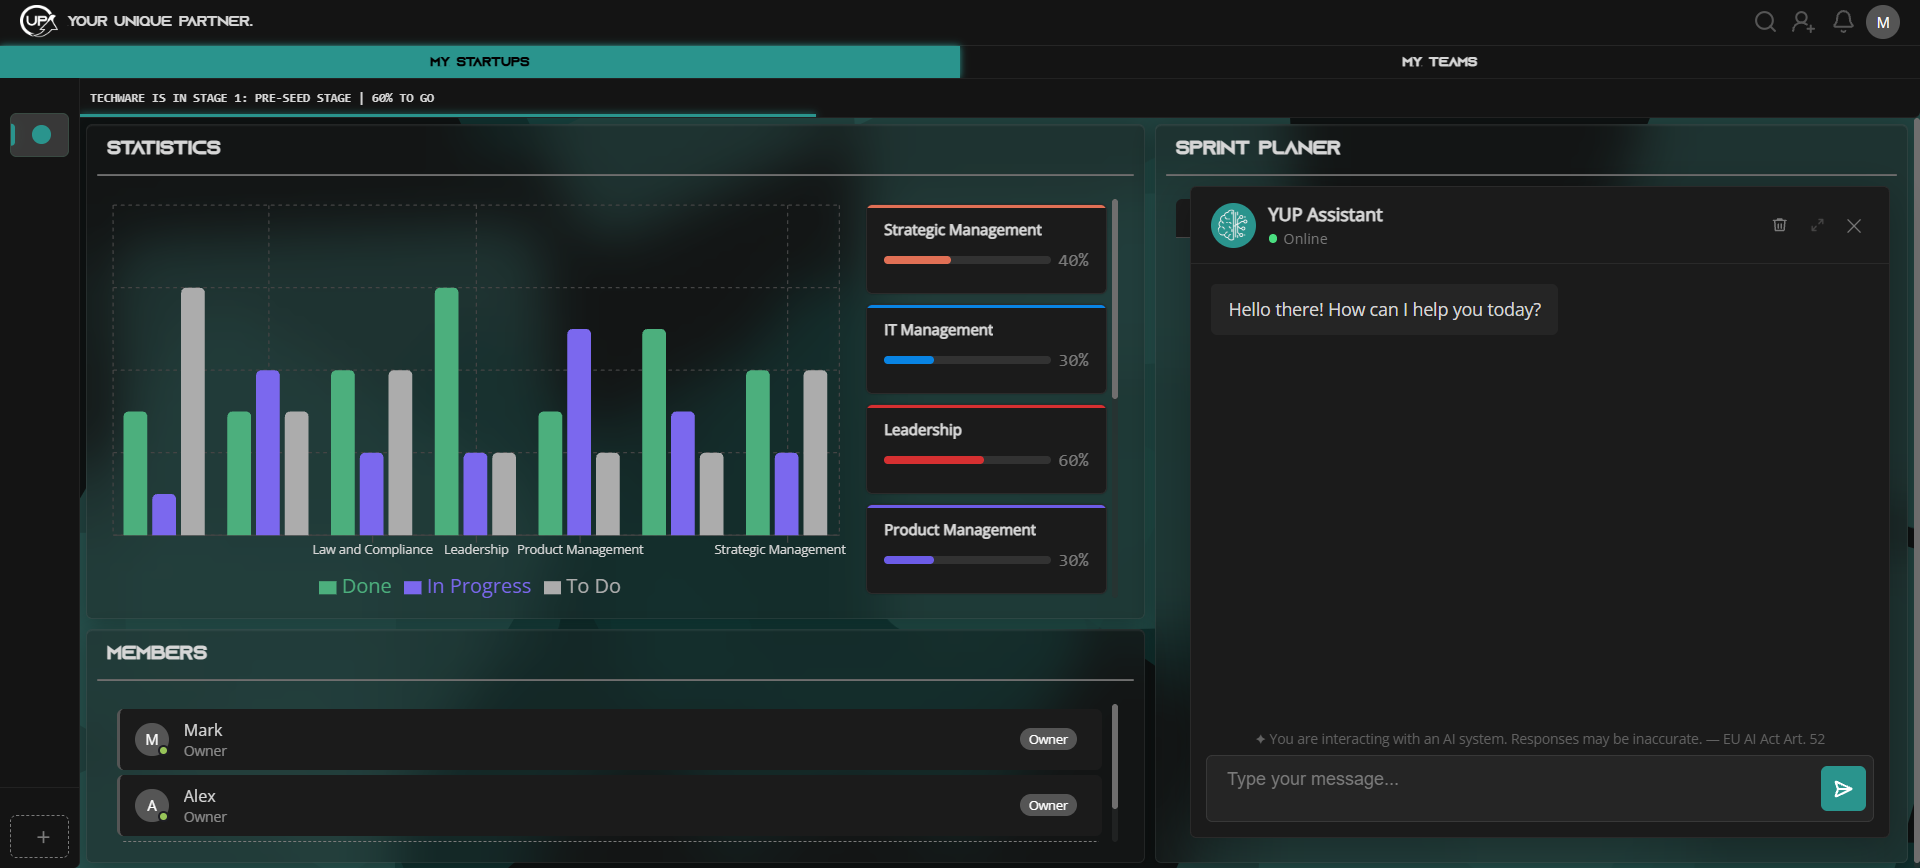Open the IT Management card
Image resolution: width=1920 pixels, height=868 pixels.
pos(986,349)
